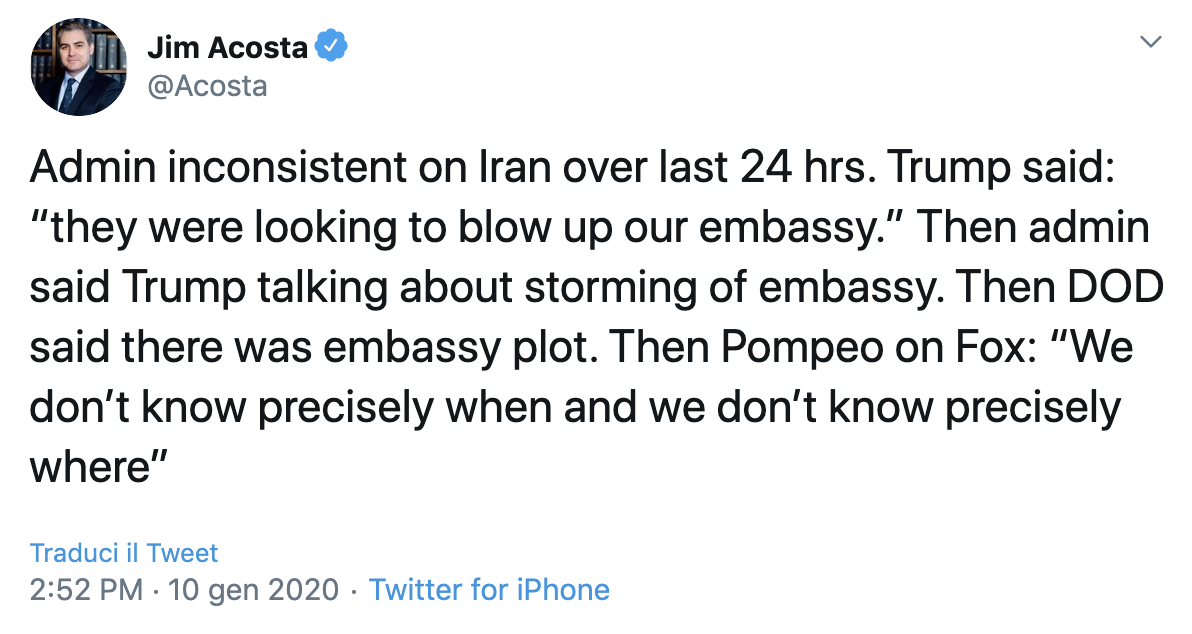Viewport: 1192px width, 634px height.
Task: Click the blue verified badge
Action: 332,47
